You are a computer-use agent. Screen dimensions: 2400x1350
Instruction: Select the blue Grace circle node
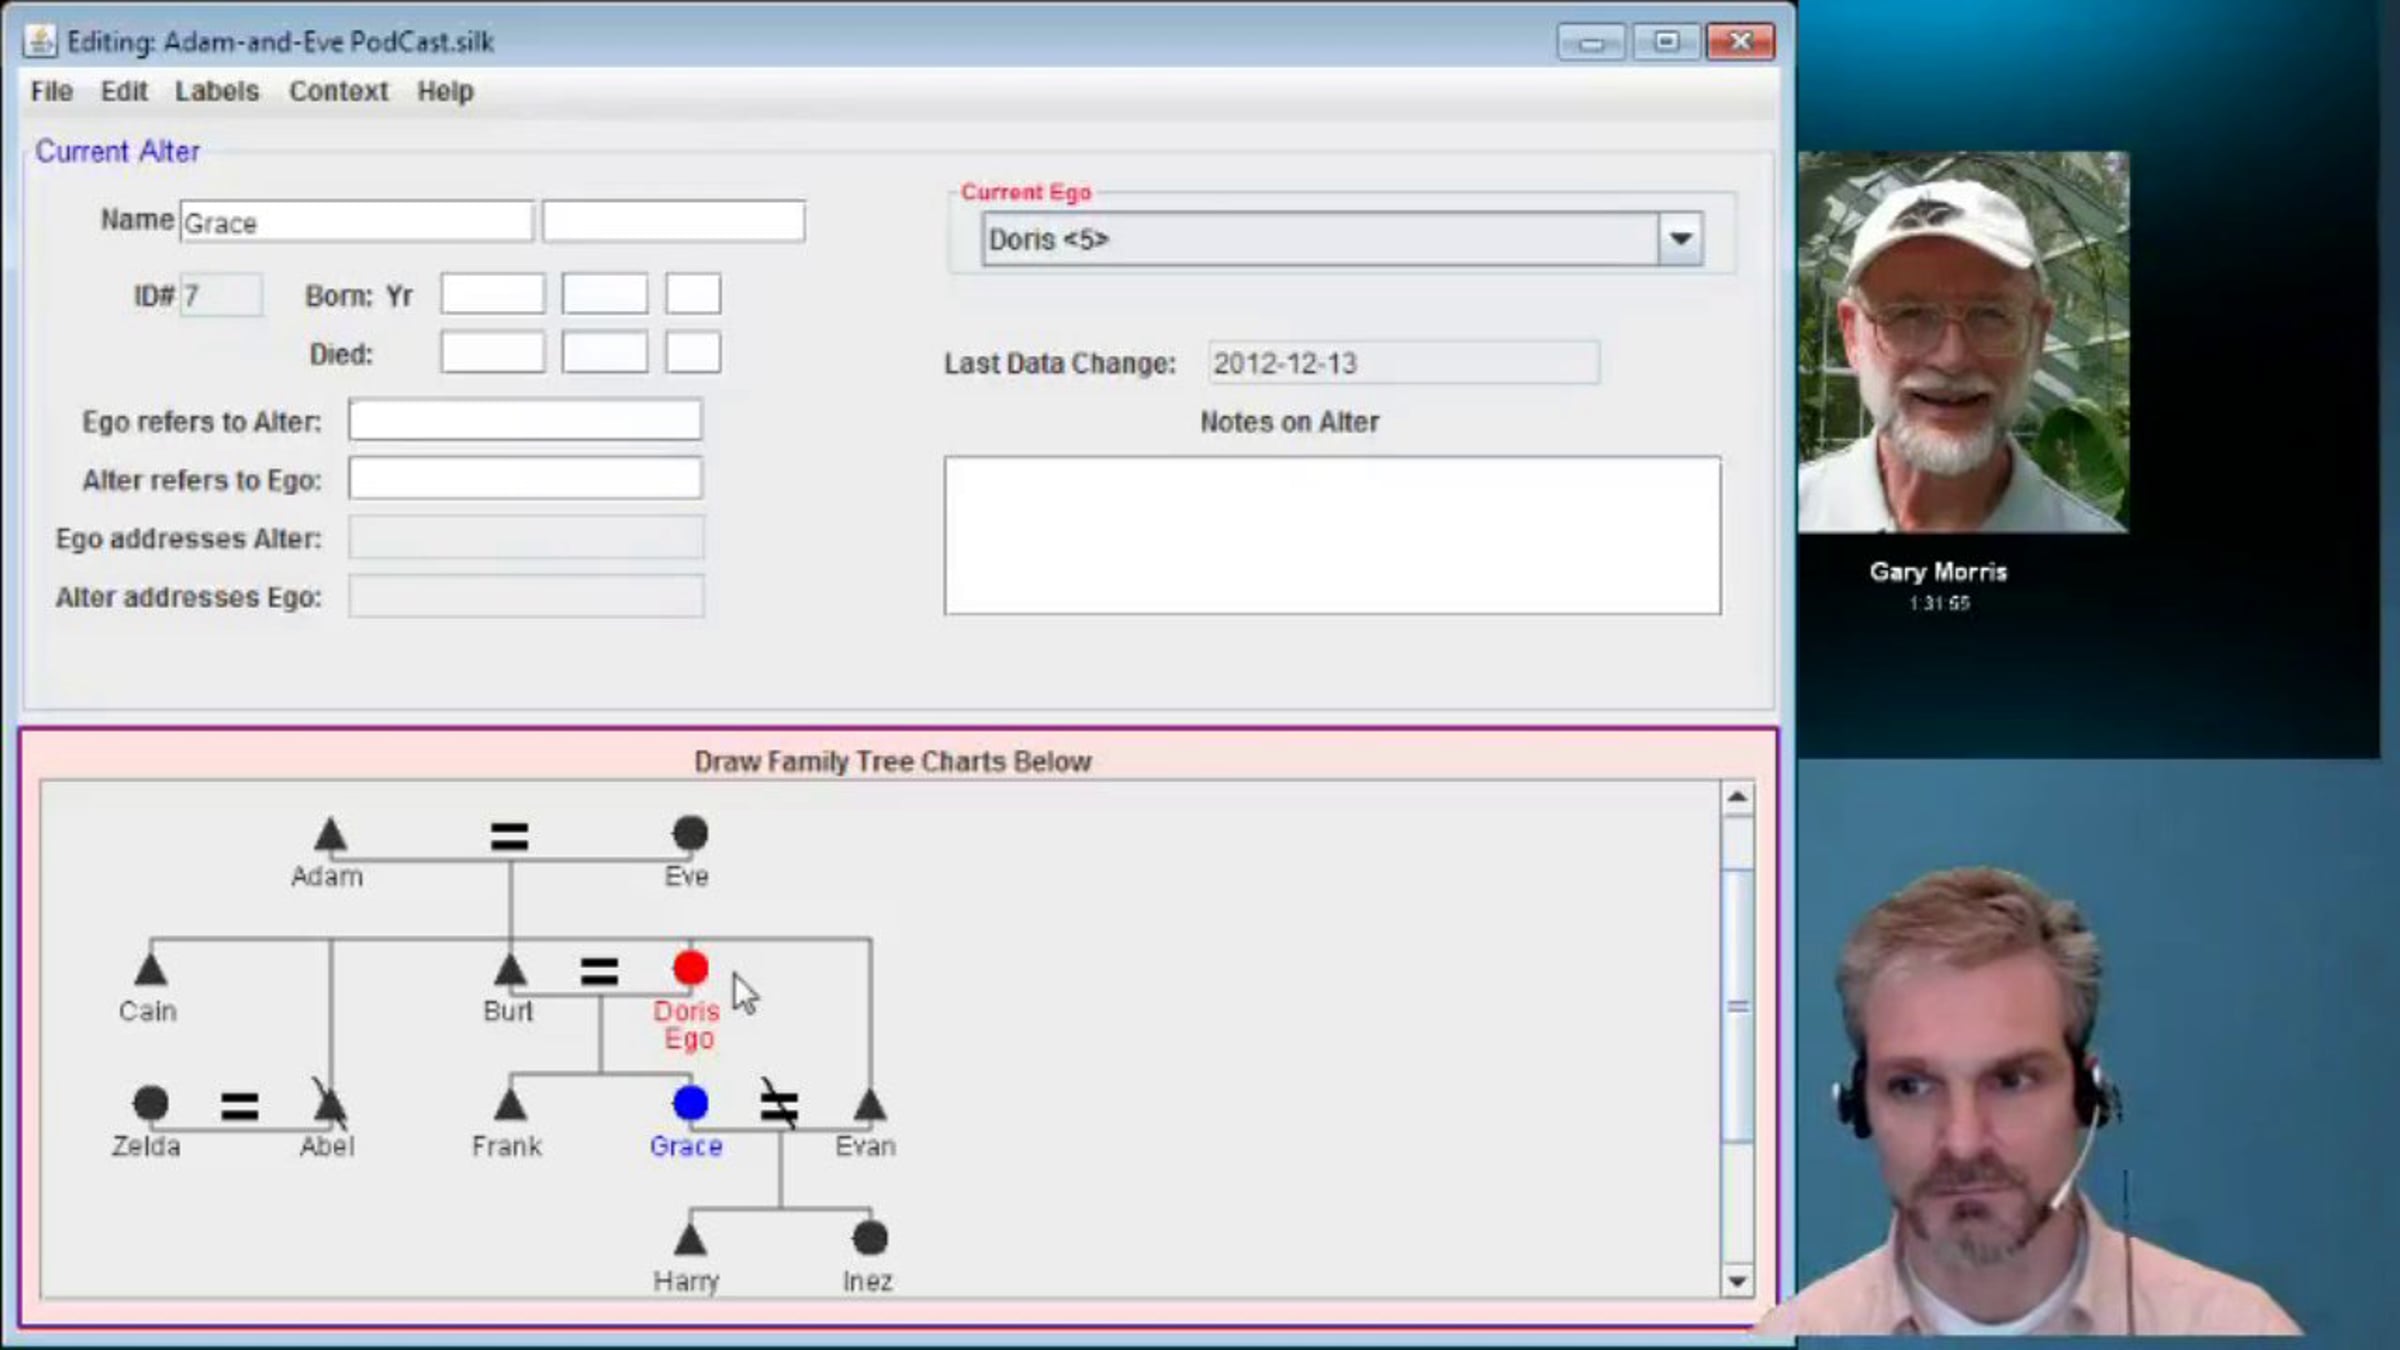[690, 1103]
